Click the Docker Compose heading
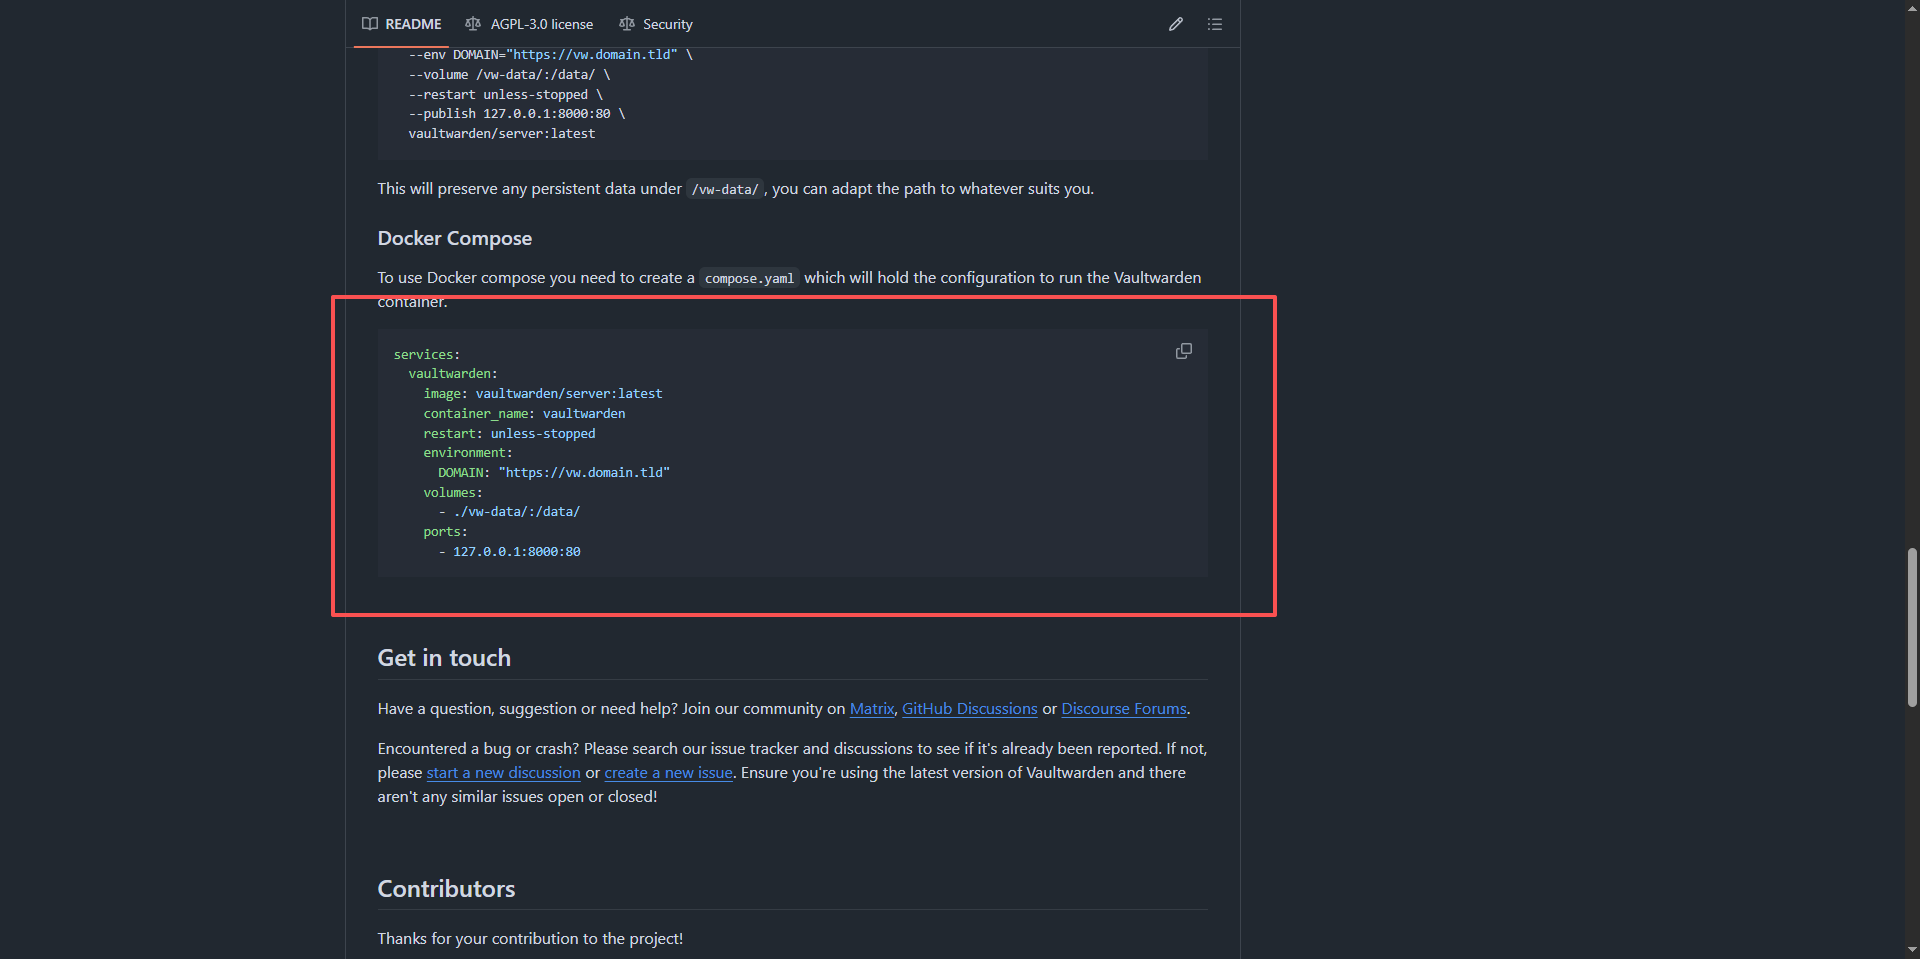 point(455,238)
